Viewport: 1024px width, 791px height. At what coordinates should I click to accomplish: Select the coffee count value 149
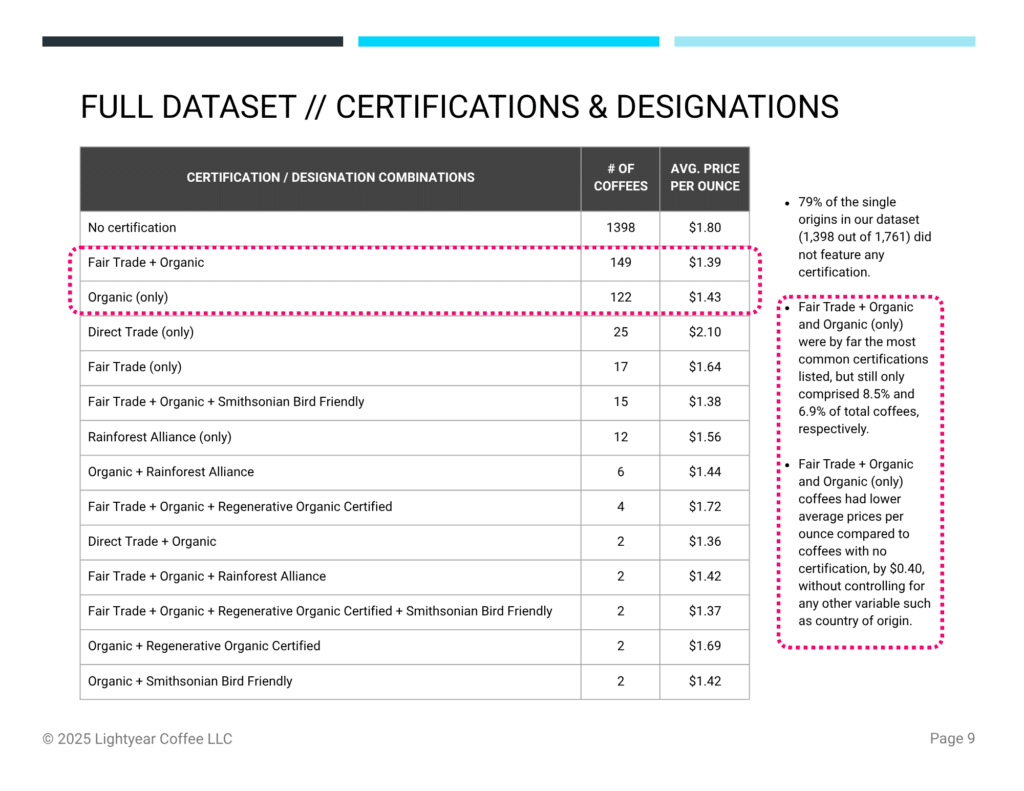[x=620, y=262]
